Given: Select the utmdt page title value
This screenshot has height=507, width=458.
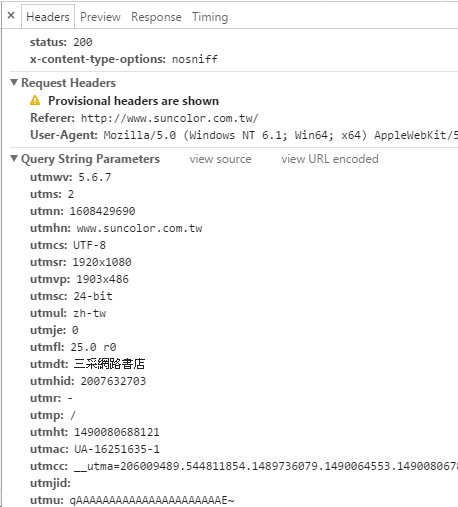Looking at the screenshot, I should 109,364.
